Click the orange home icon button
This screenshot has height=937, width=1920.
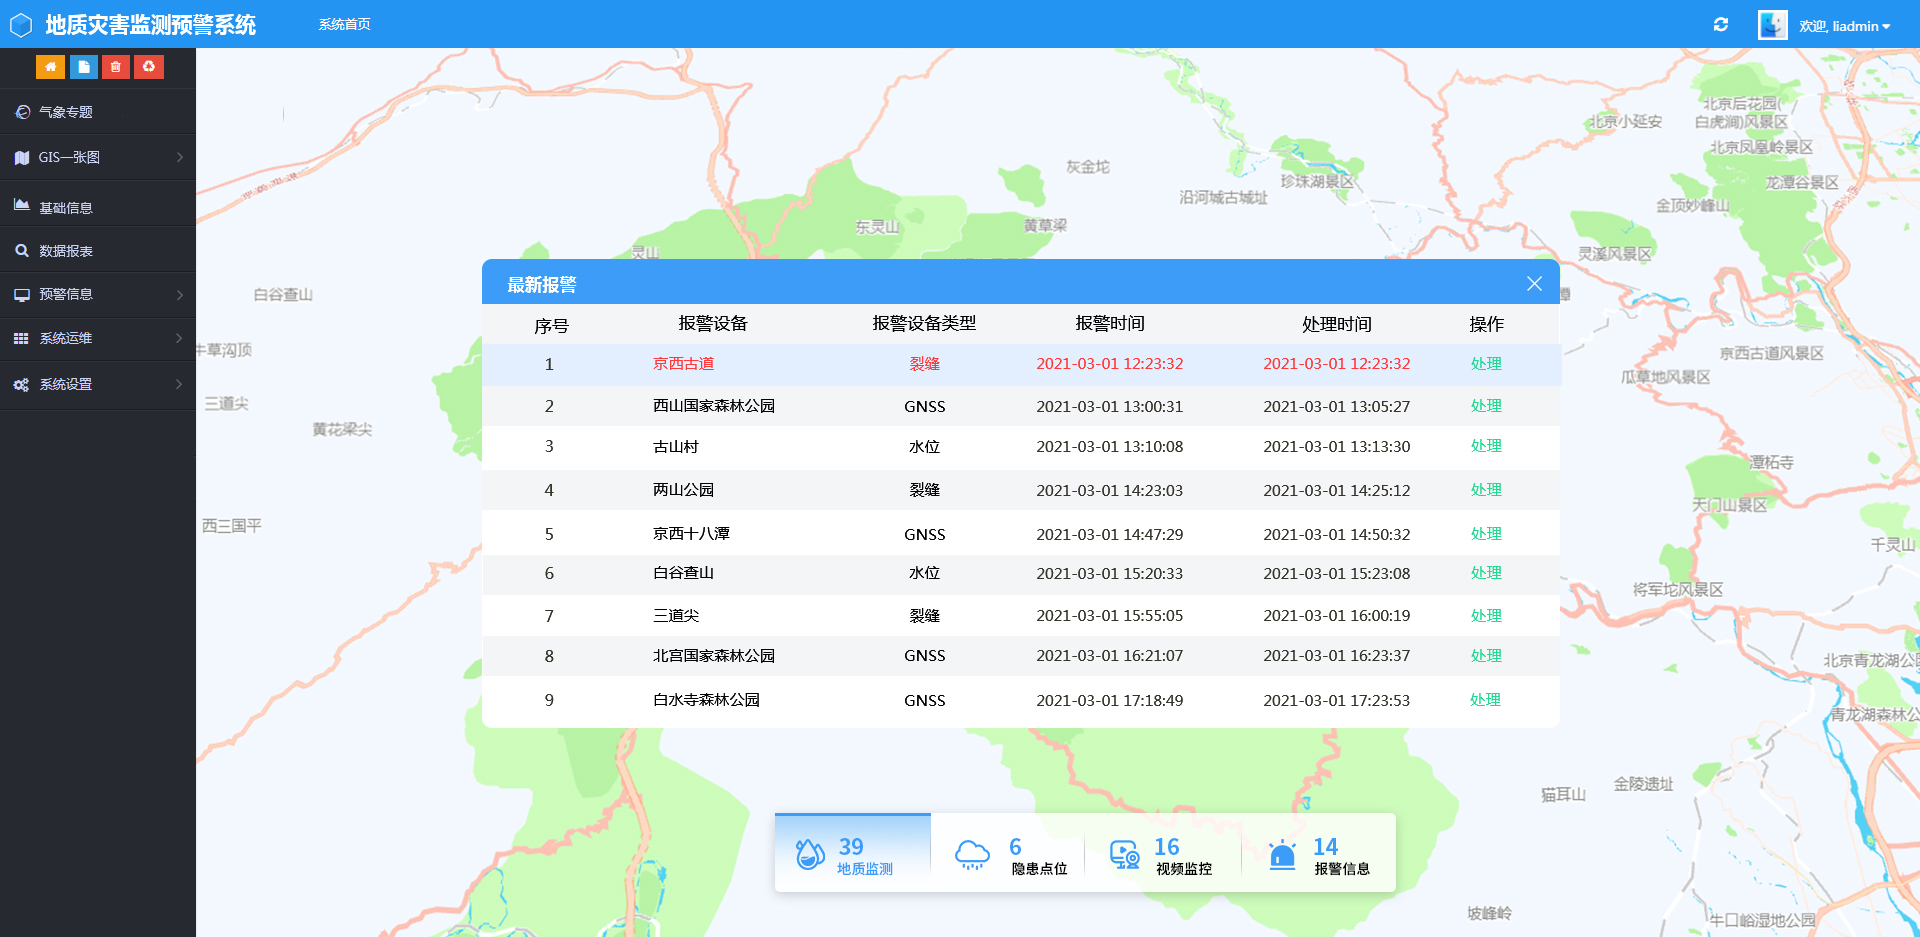coord(50,67)
